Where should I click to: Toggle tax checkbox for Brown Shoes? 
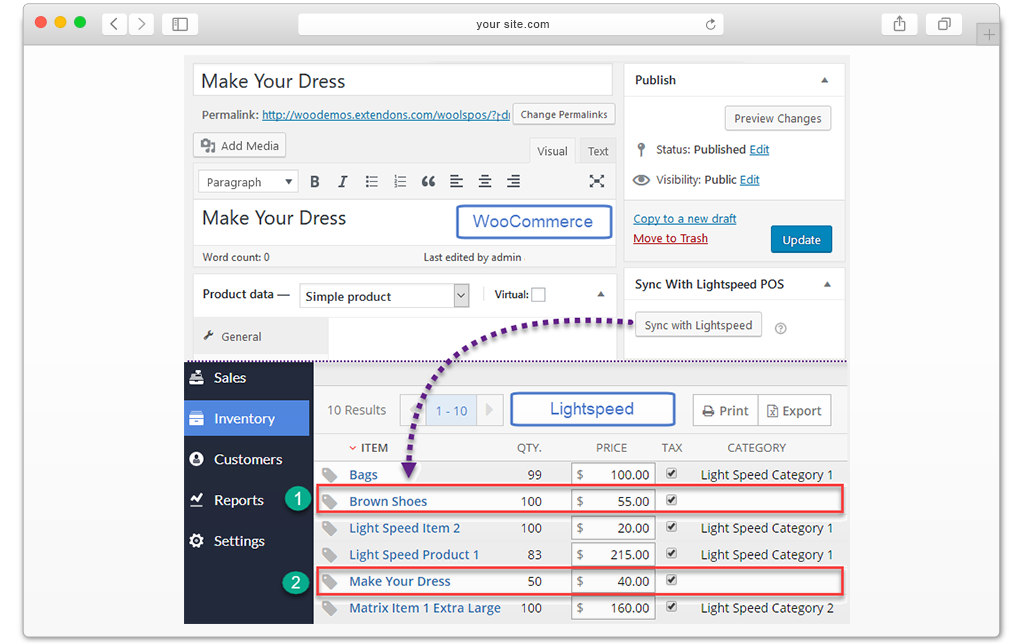coord(671,500)
